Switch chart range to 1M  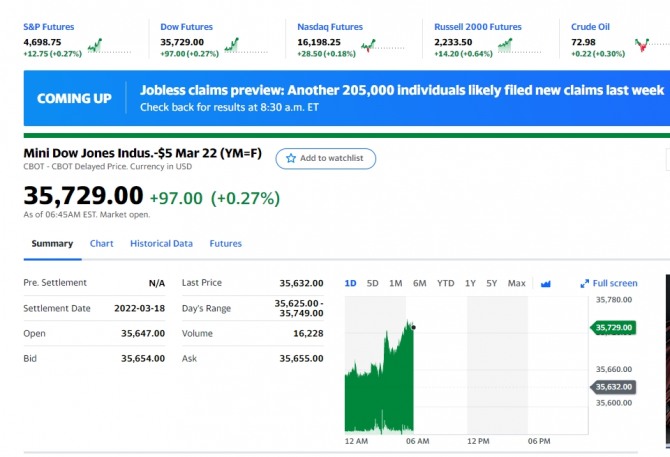[396, 283]
